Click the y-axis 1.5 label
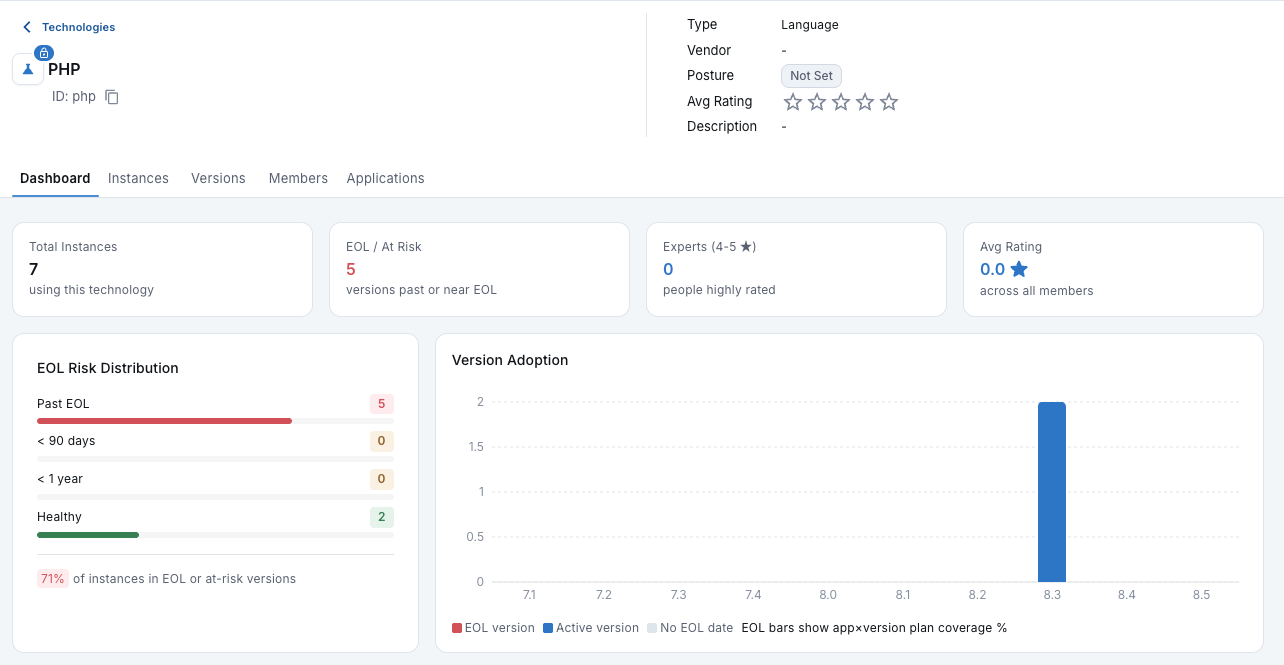1284x665 pixels. coord(475,447)
